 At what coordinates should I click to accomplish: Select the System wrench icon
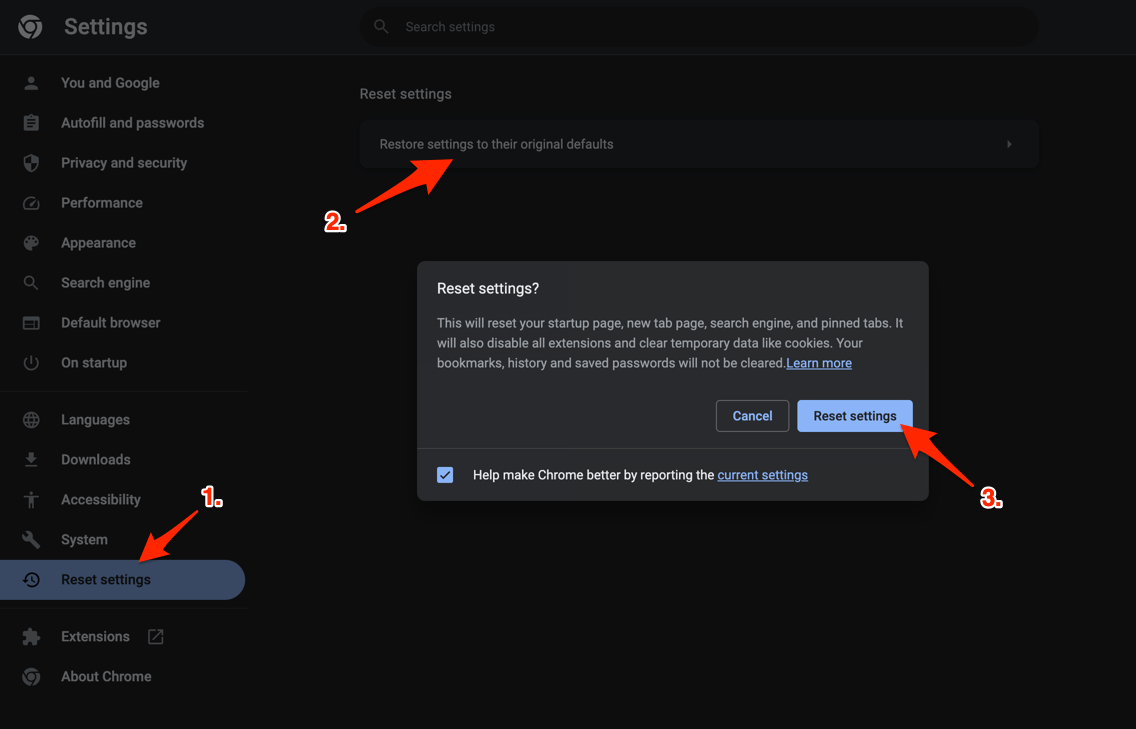point(30,539)
